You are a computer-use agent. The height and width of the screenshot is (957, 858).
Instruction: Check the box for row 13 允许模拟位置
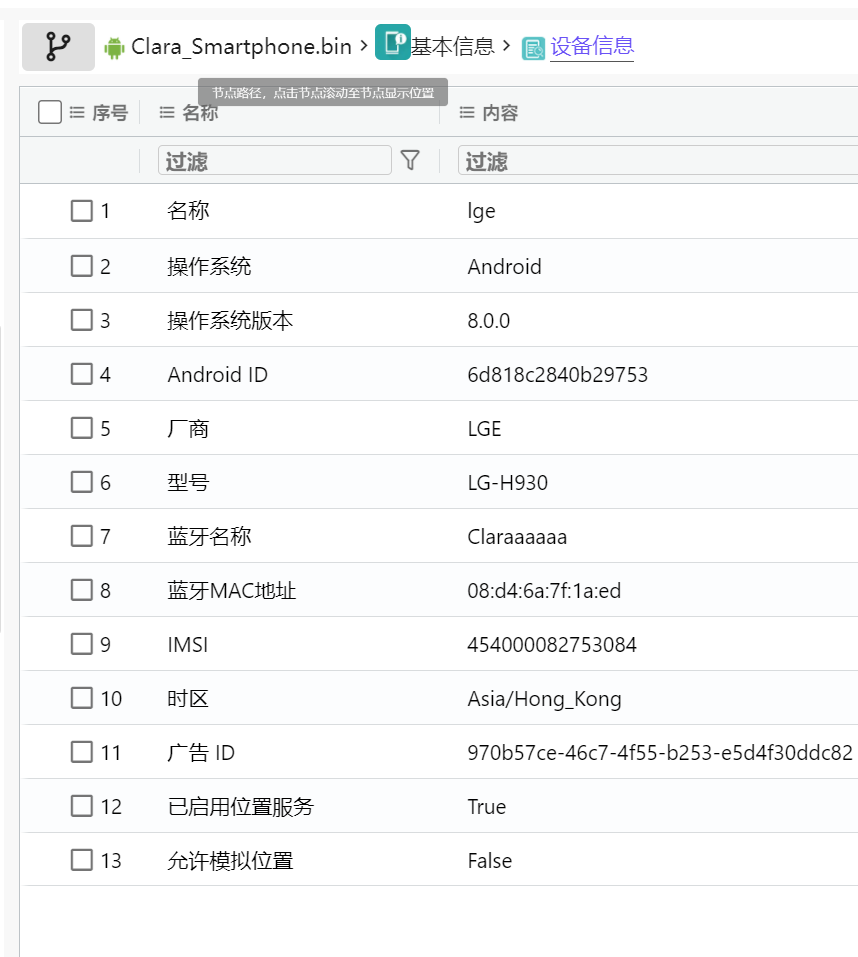82,860
